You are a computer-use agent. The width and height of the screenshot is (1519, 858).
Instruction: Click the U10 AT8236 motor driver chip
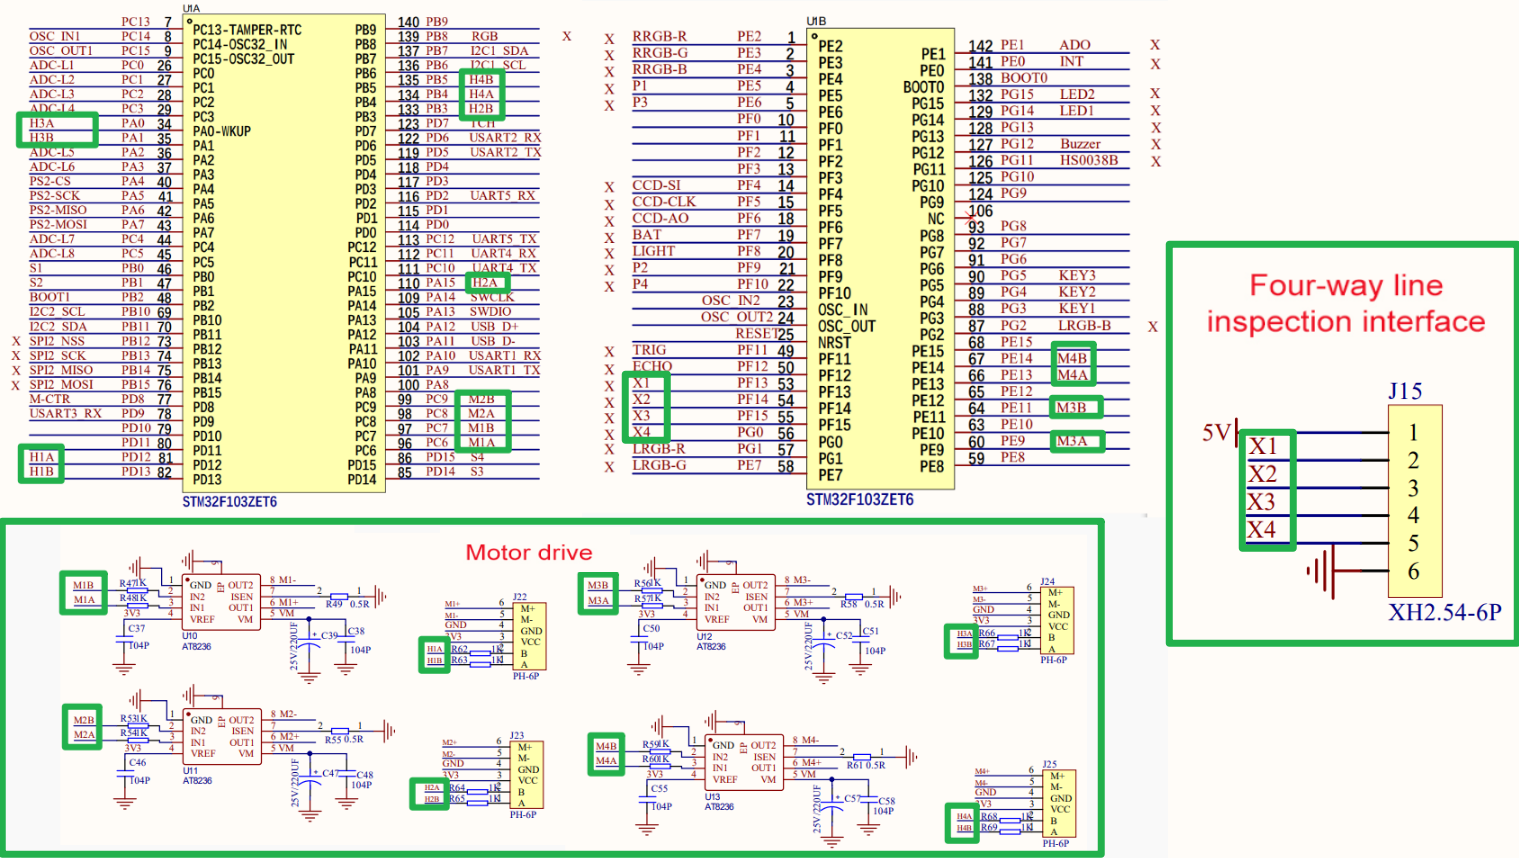222,602
